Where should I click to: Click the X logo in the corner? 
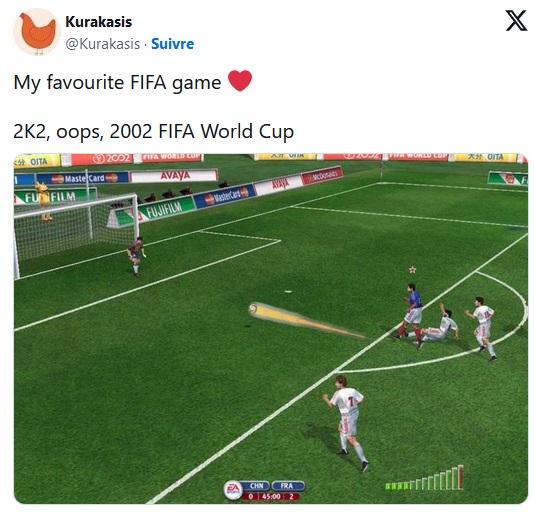(x=516, y=20)
